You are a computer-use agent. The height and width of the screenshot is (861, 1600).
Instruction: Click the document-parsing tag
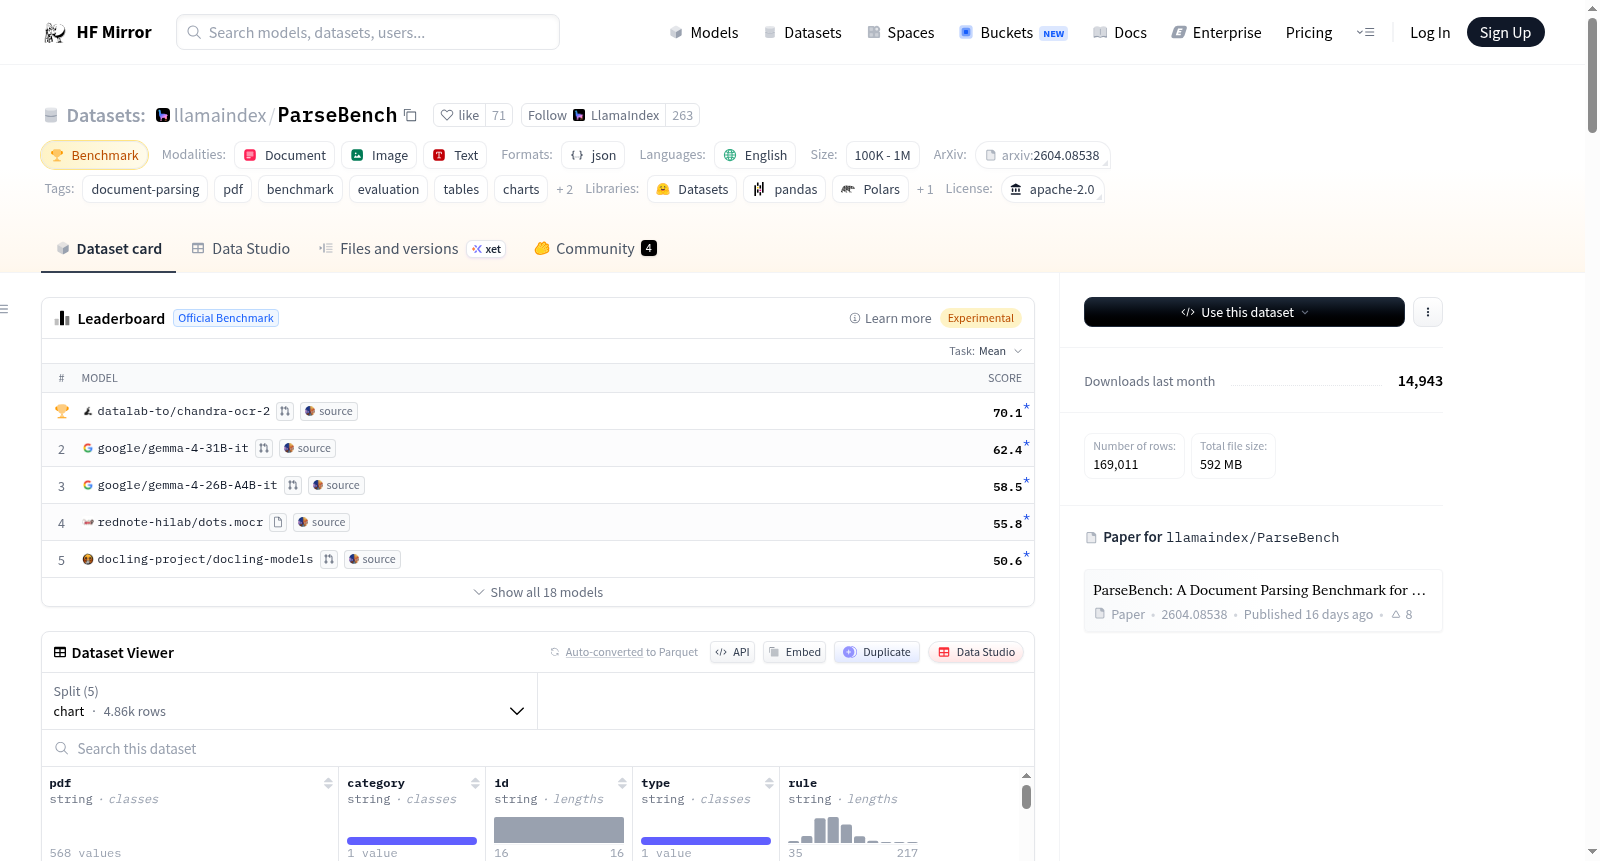click(145, 189)
